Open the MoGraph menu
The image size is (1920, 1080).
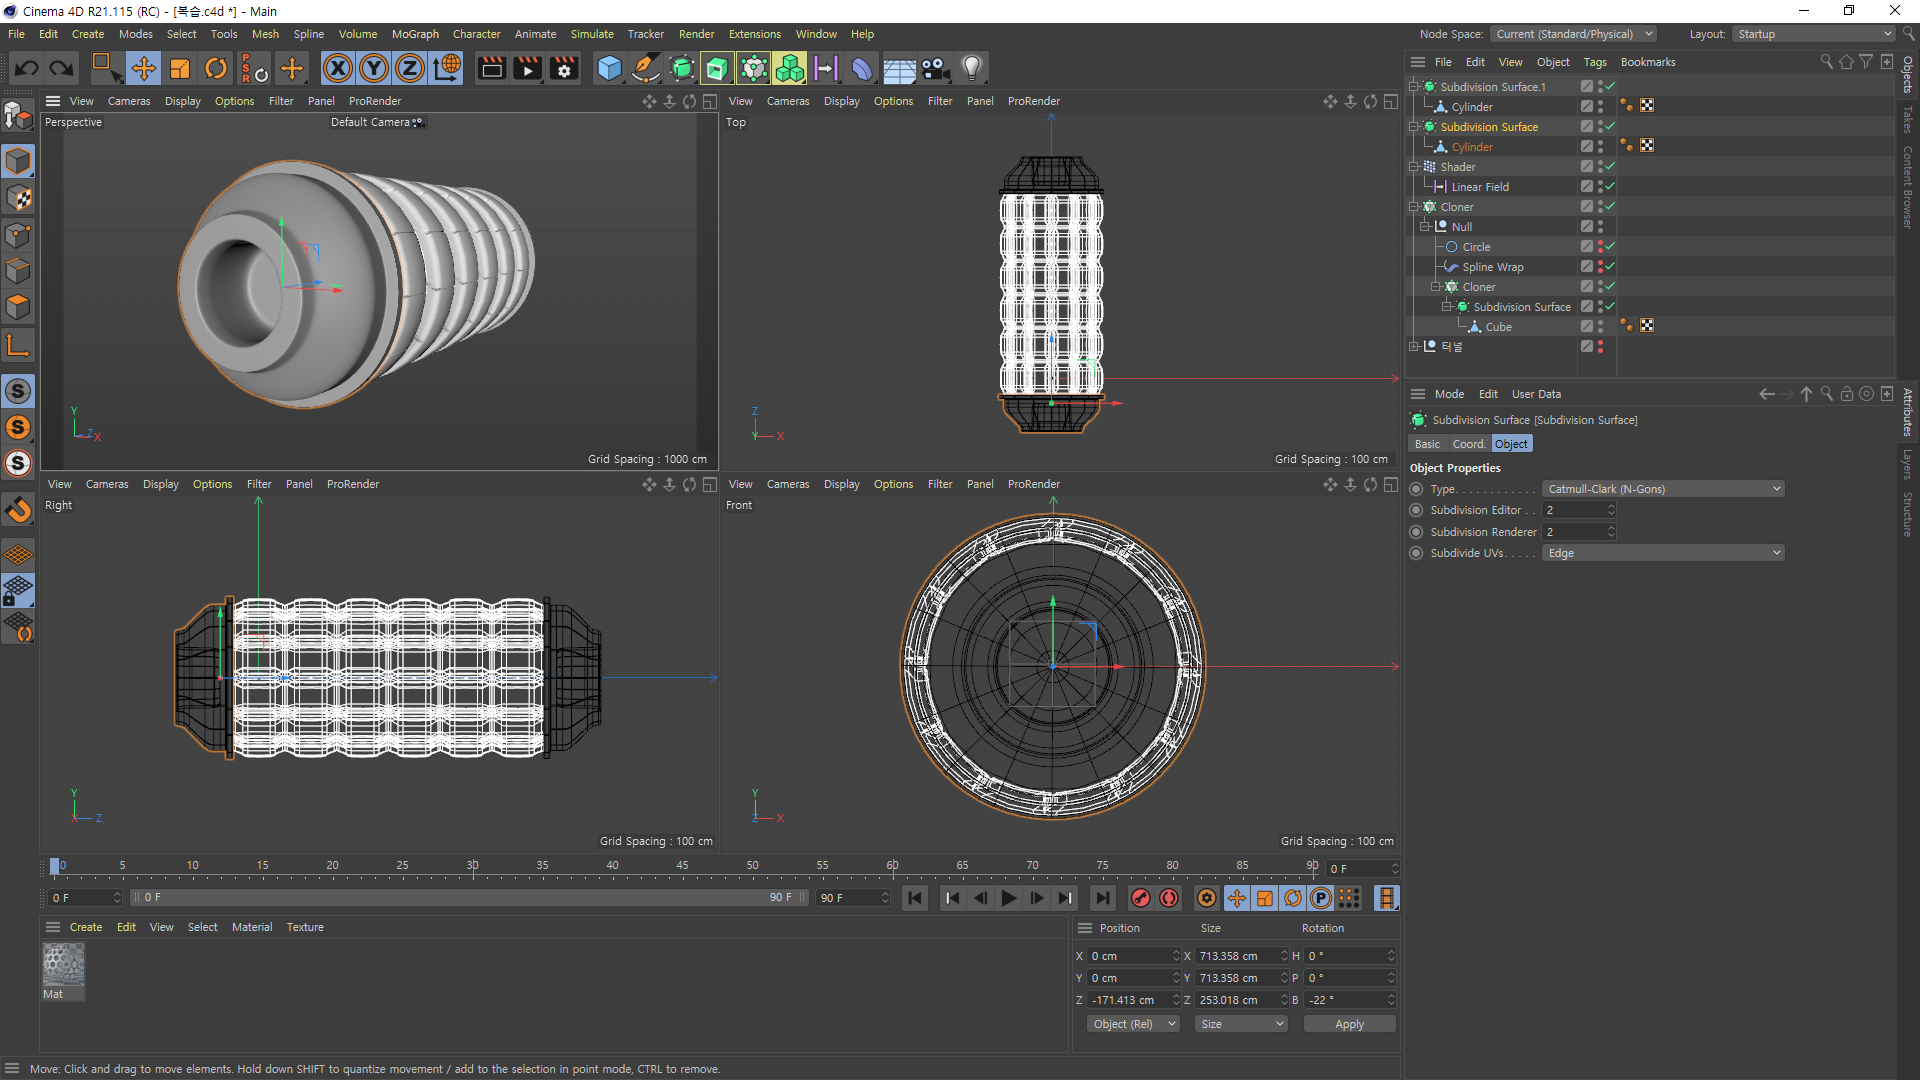point(415,34)
